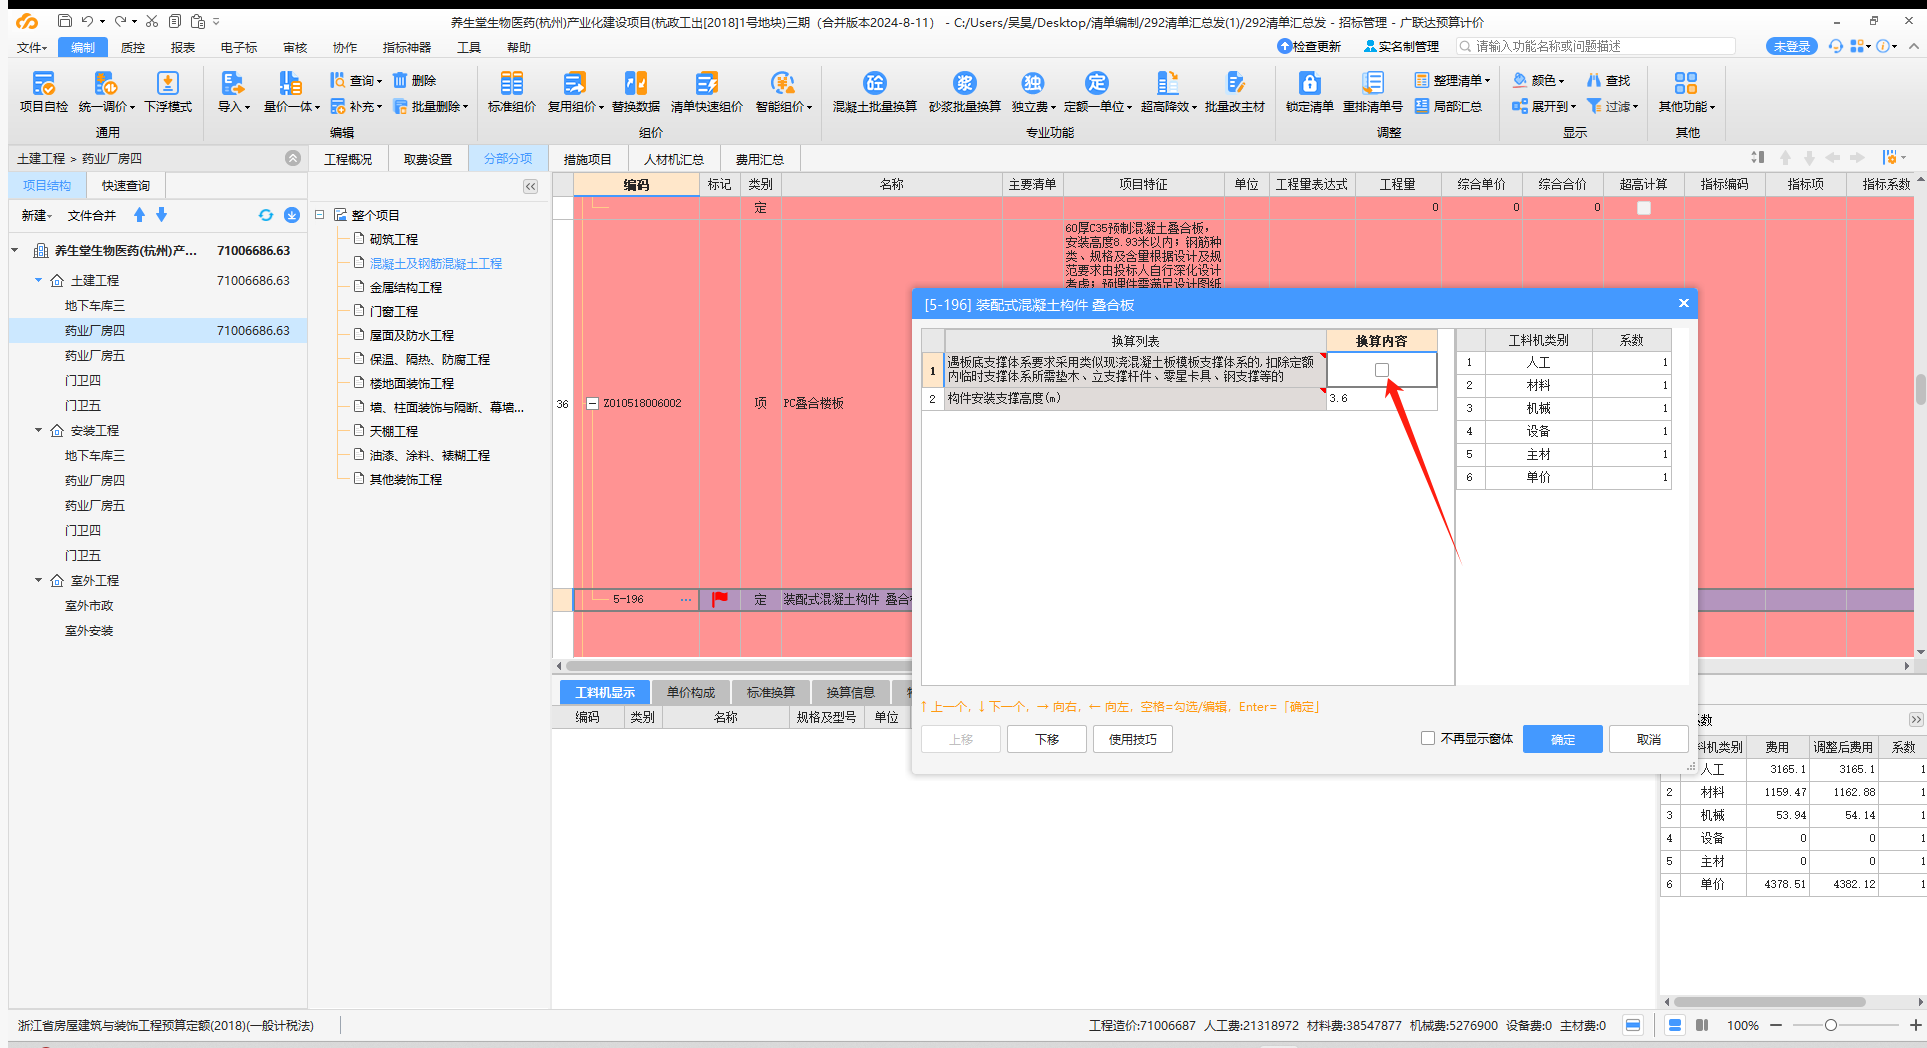Open 清单快速组价 from the ribbon
This screenshot has height=1048, width=1927.
pos(707,91)
